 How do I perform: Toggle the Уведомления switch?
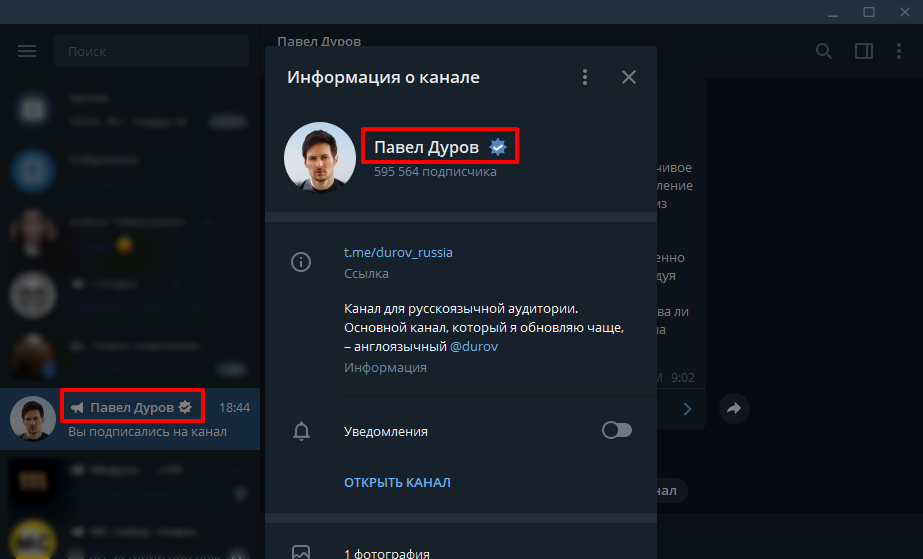pyautogui.click(x=617, y=431)
